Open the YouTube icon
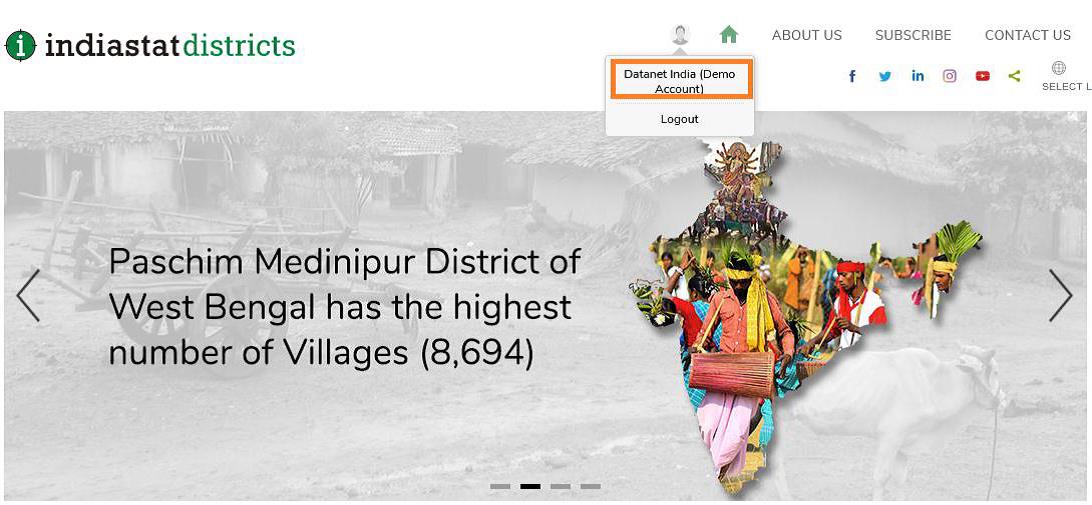This screenshot has height=505, width=1092. (x=983, y=76)
